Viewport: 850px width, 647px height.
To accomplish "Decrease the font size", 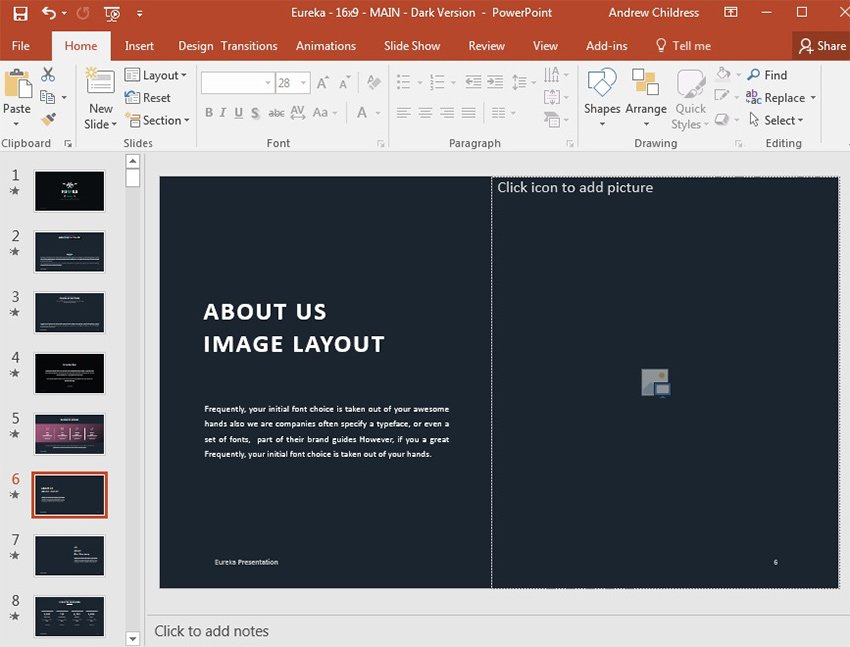I will [x=344, y=83].
